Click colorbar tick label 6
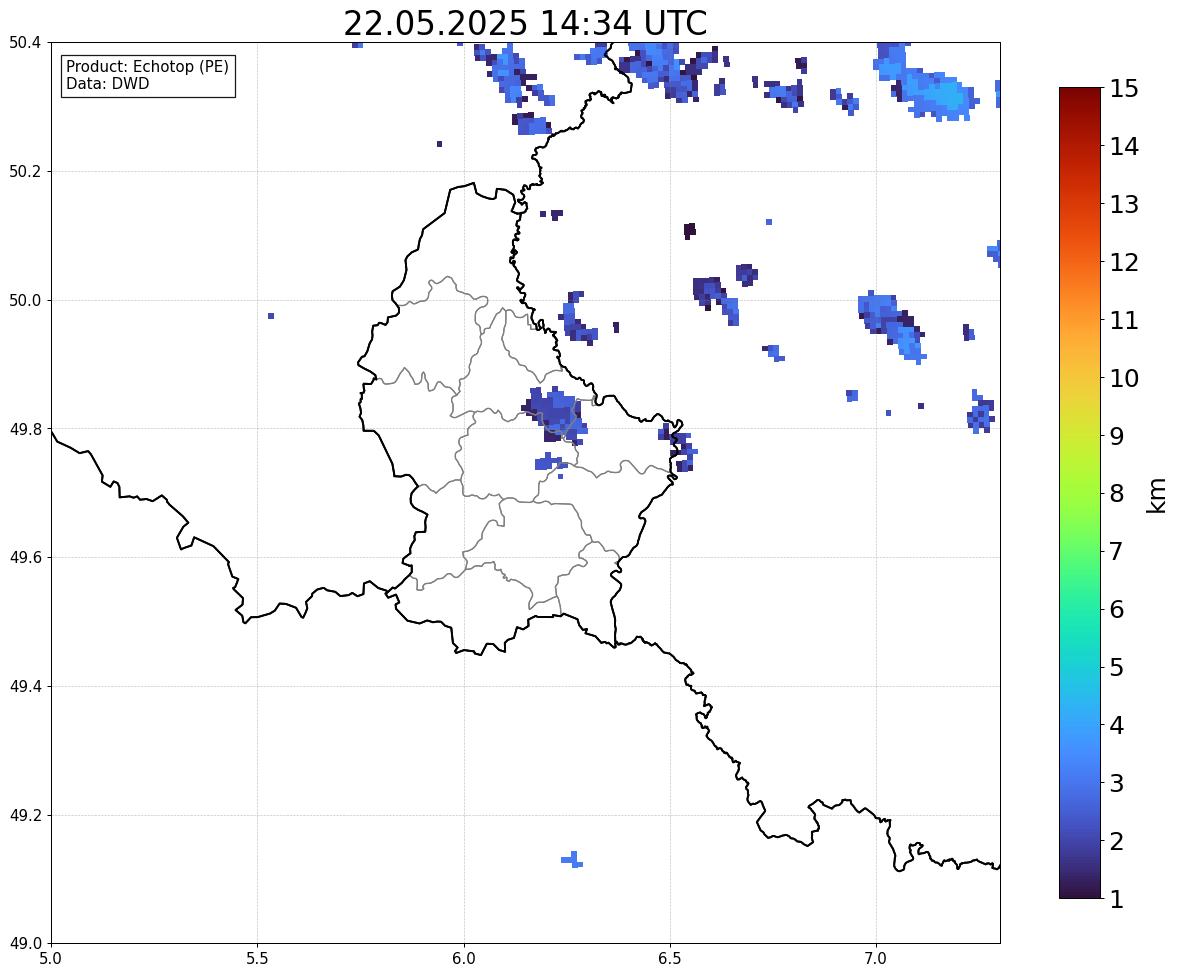The width and height of the screenshot is (1178, 976). pyautogui.click(x=1117, y=609)
